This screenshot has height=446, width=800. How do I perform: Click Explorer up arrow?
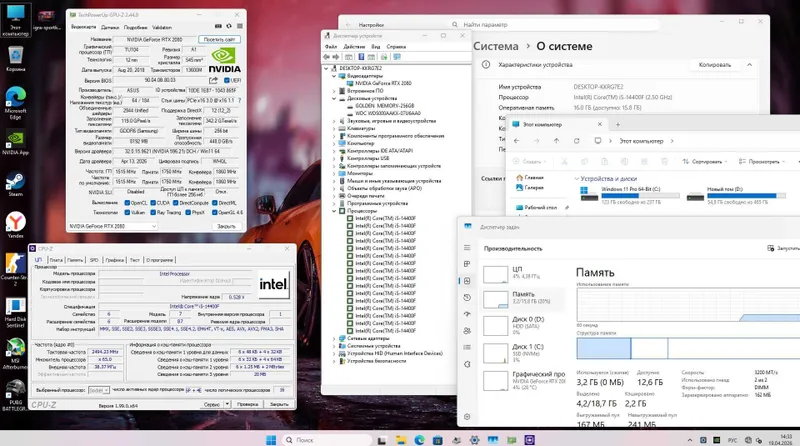[556, 141]
